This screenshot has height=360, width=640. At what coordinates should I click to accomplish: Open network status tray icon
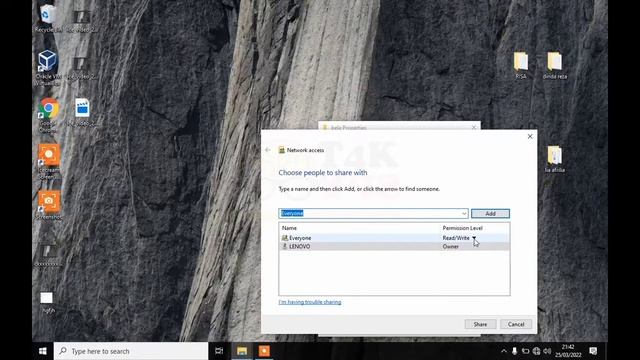pos(536,351)
